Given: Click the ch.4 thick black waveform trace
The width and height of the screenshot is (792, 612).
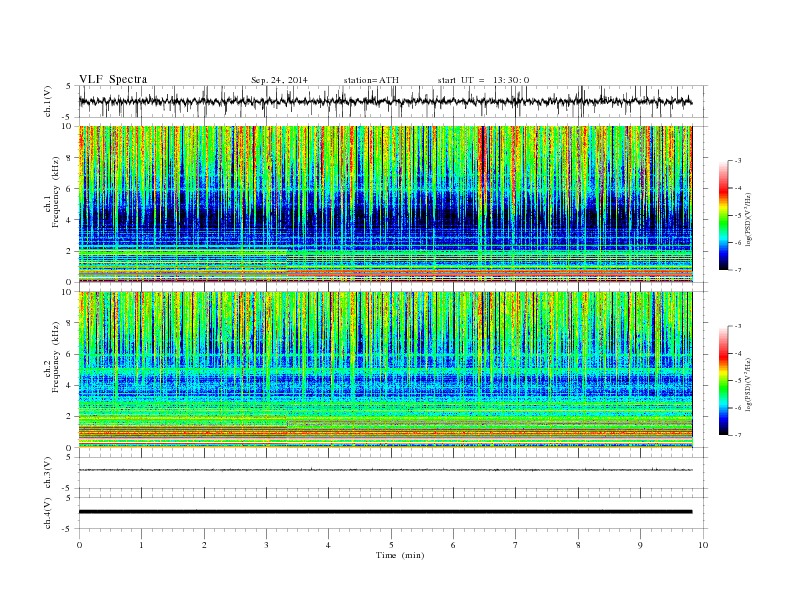Looking at the screenshot, I should click(386, 512).
